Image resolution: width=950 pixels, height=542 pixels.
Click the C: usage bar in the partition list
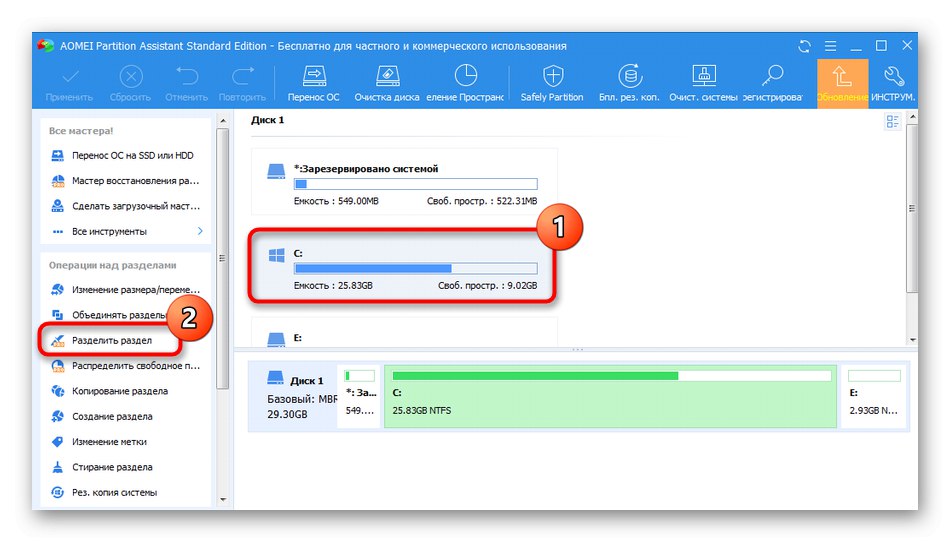[416, 268]
